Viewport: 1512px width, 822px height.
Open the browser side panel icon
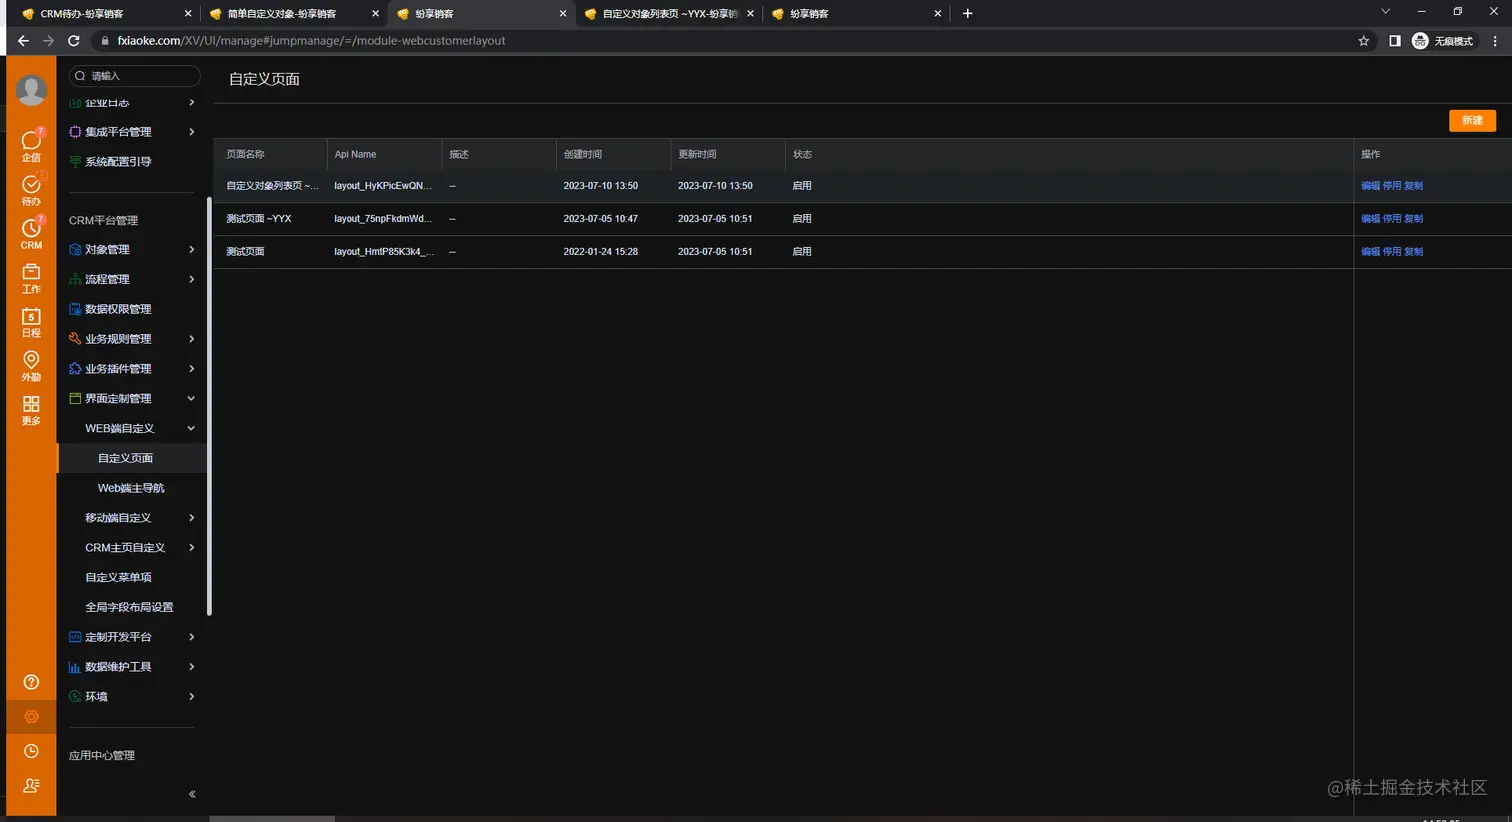(x=1395, y=41)
